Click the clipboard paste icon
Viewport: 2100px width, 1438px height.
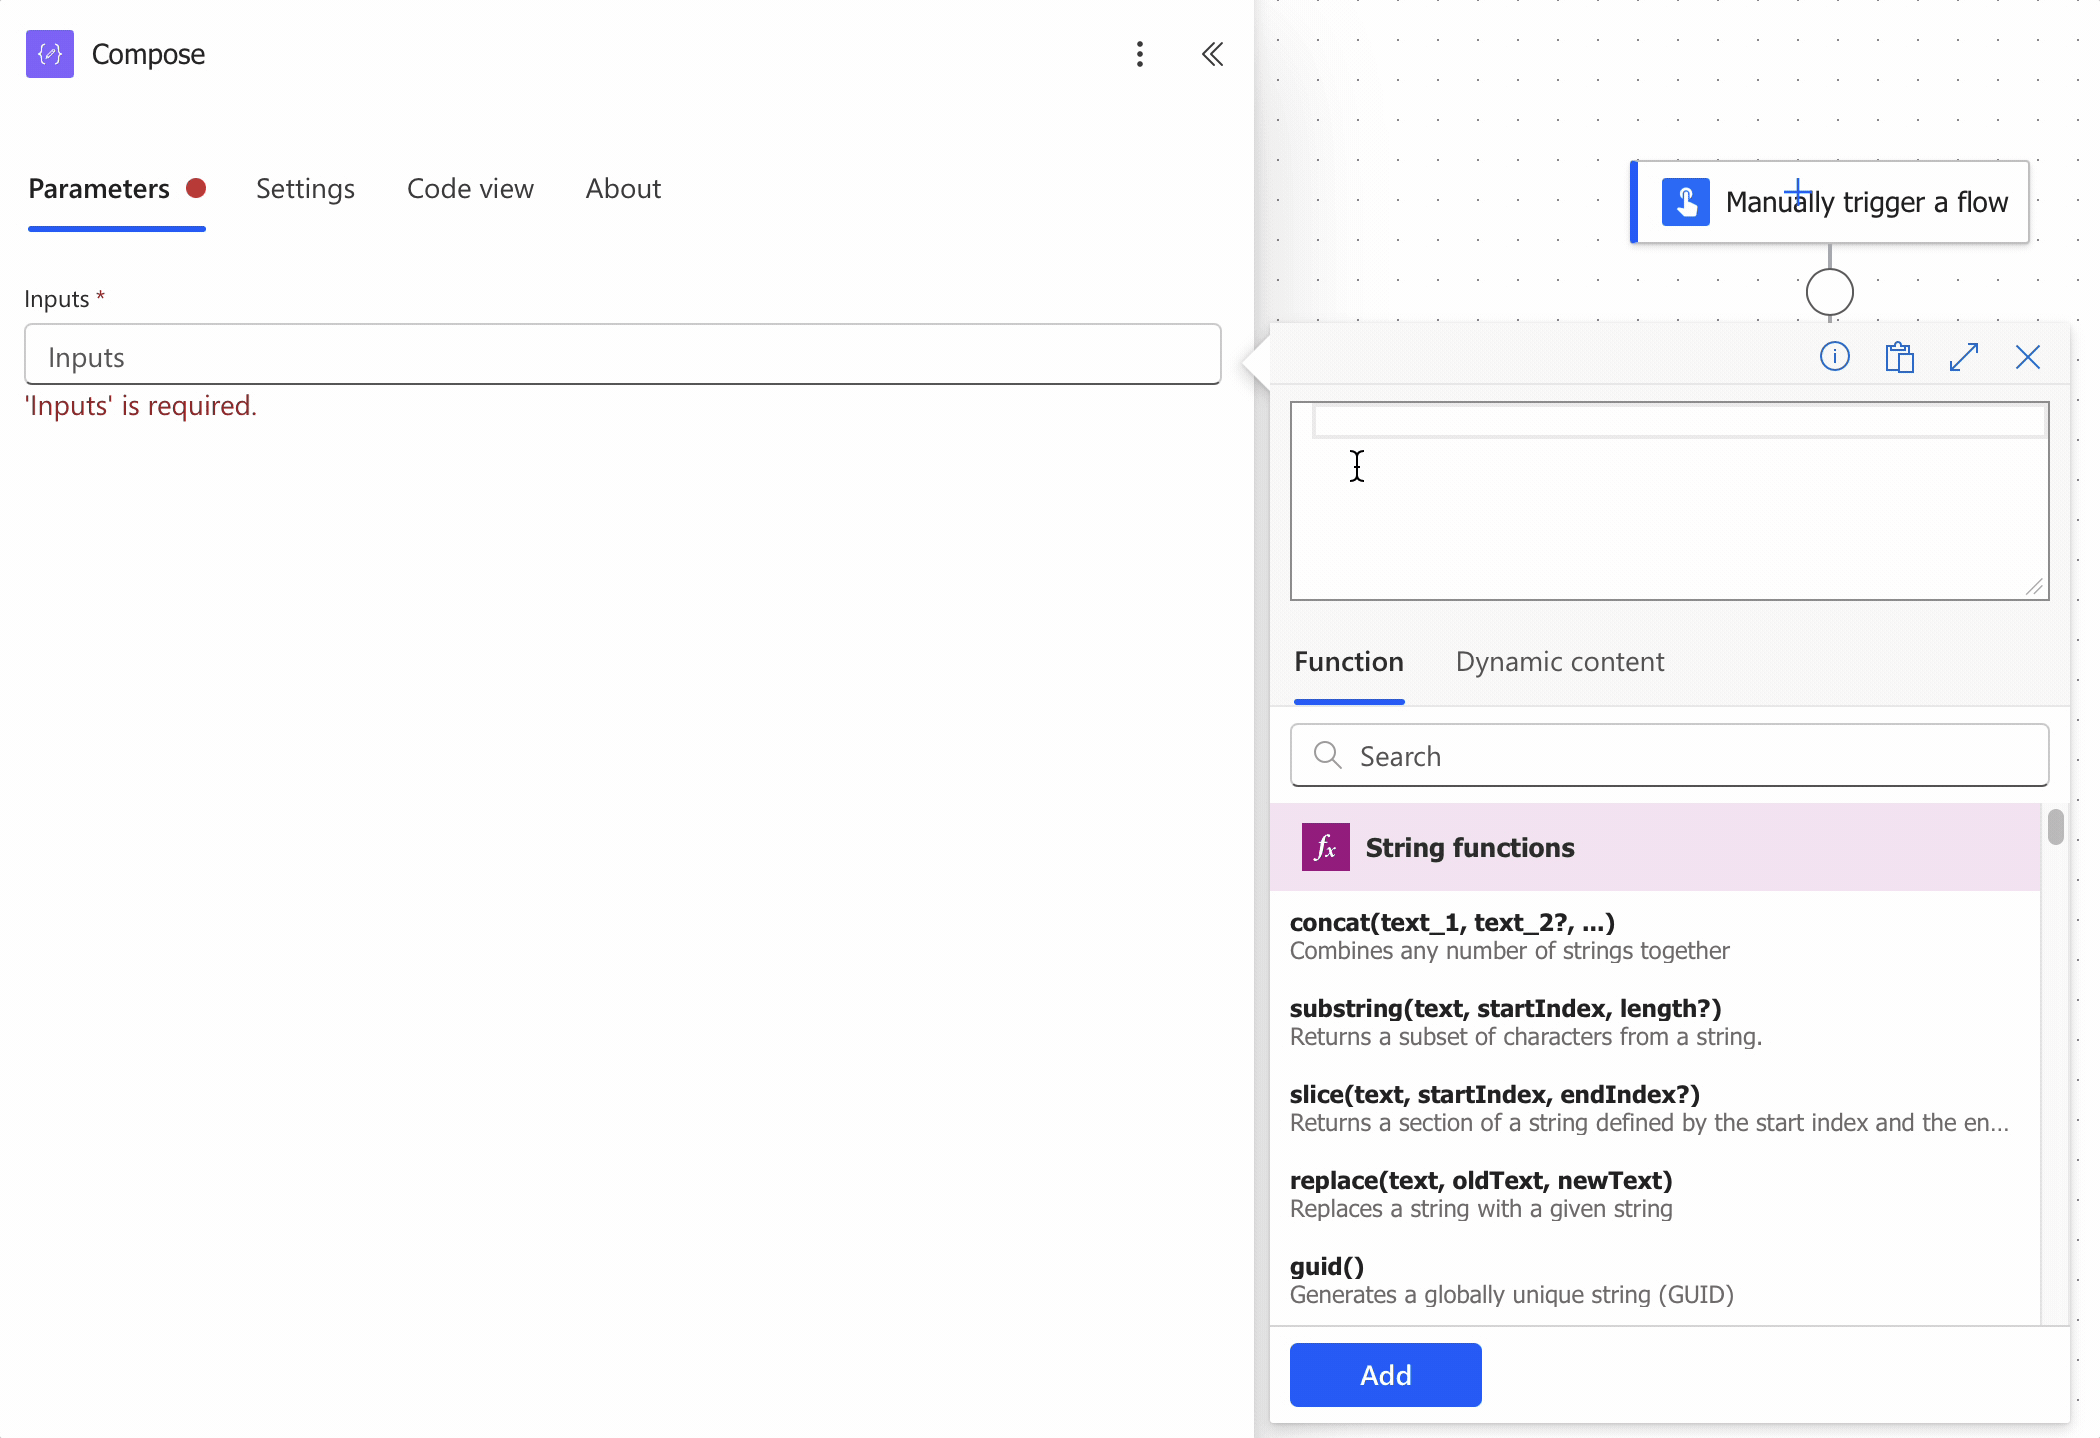click(x=1899, y=357)
